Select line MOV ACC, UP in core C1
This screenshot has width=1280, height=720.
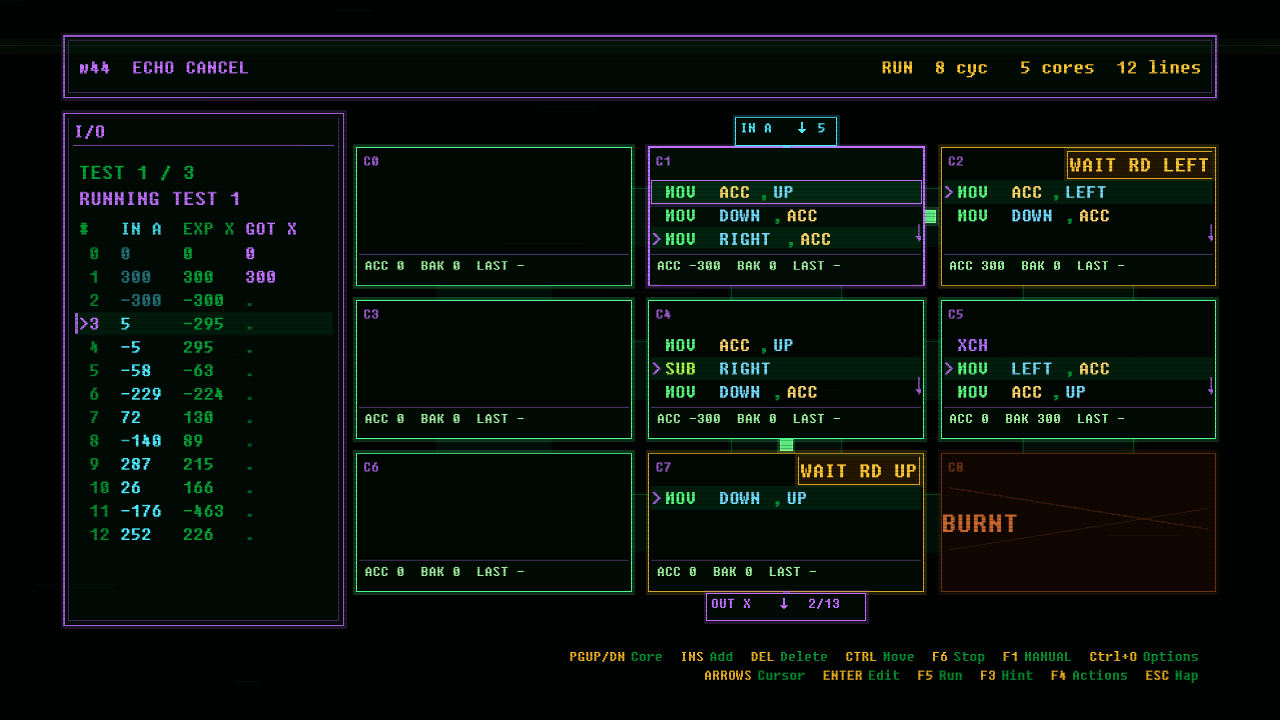pos(786,192)
